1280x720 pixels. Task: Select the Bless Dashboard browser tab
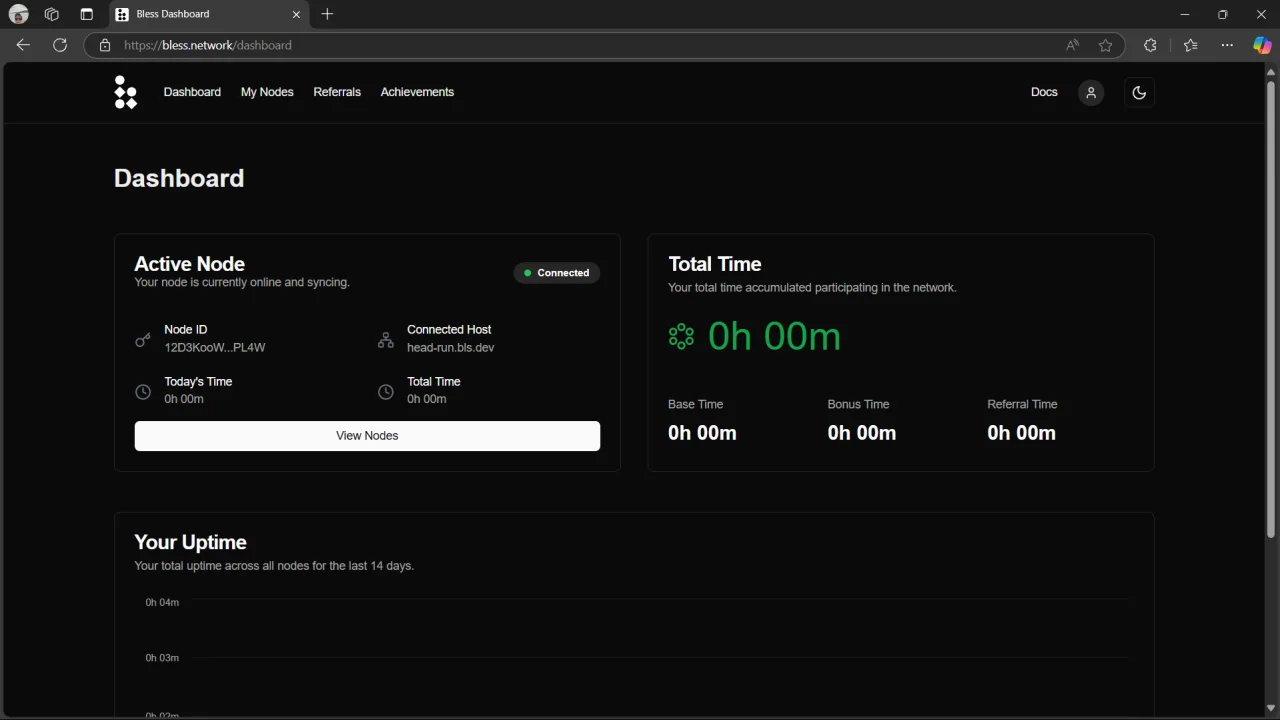208,14
